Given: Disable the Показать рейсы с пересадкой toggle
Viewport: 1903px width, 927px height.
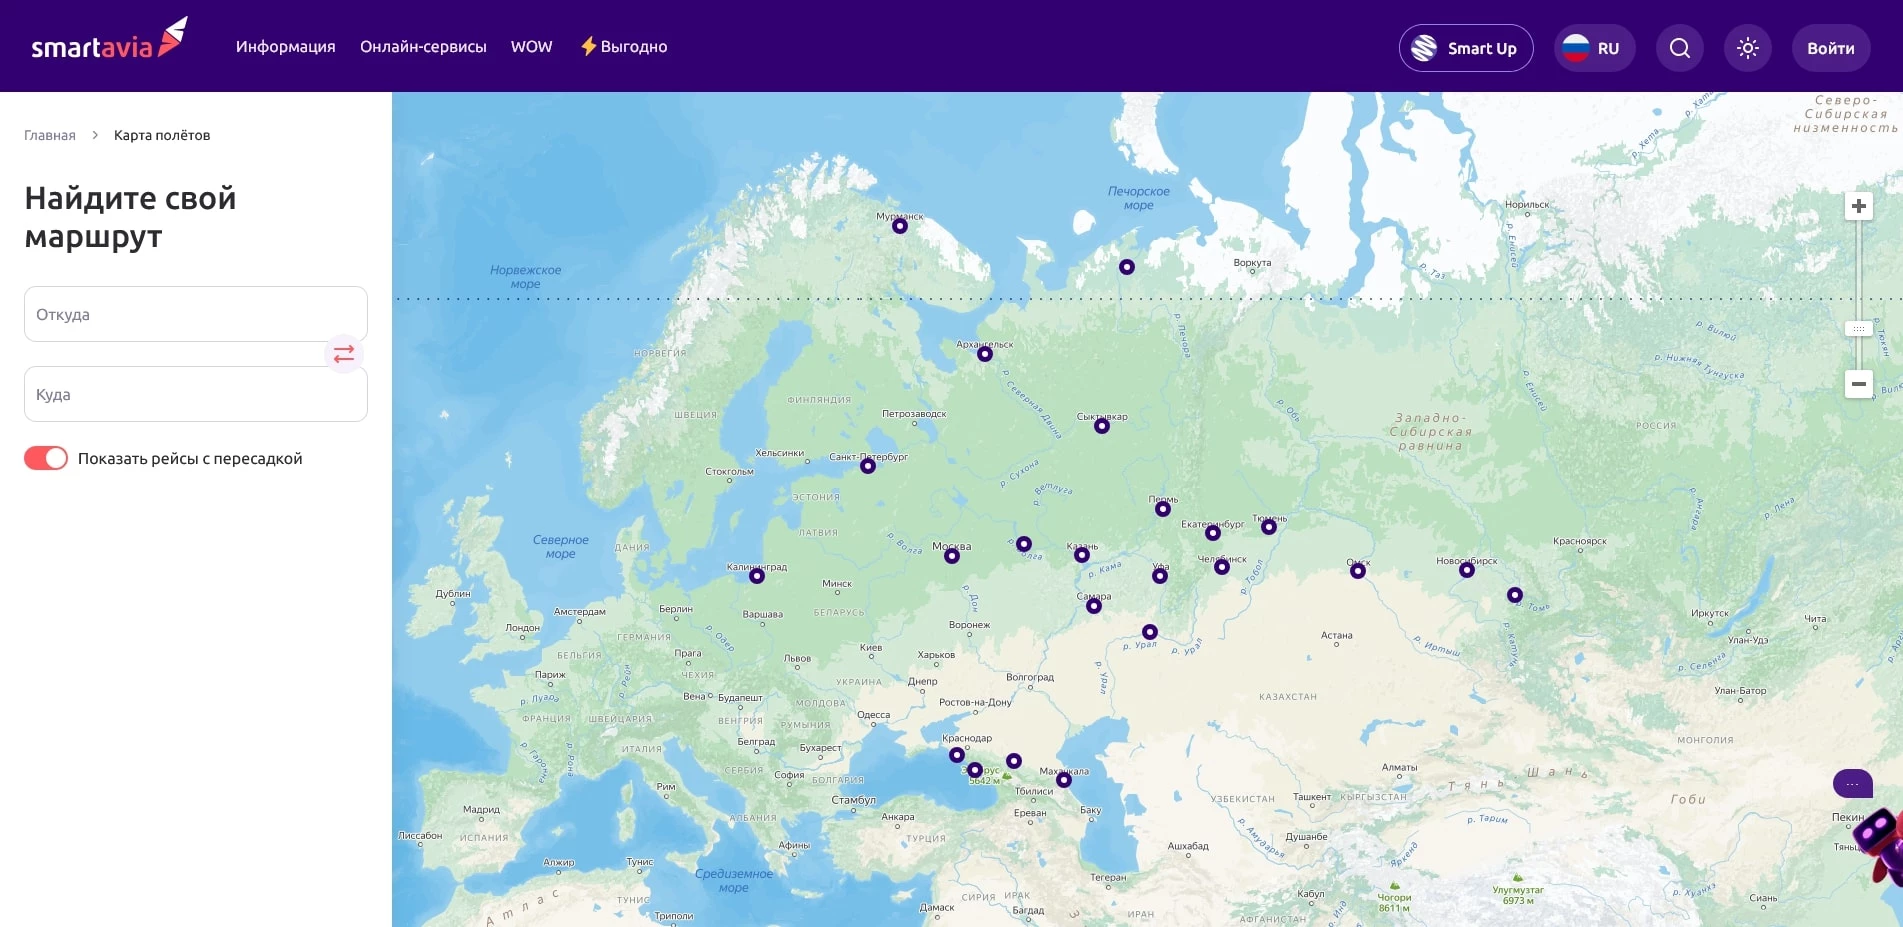Looking at the screenshot, I should tap(44, 458).
